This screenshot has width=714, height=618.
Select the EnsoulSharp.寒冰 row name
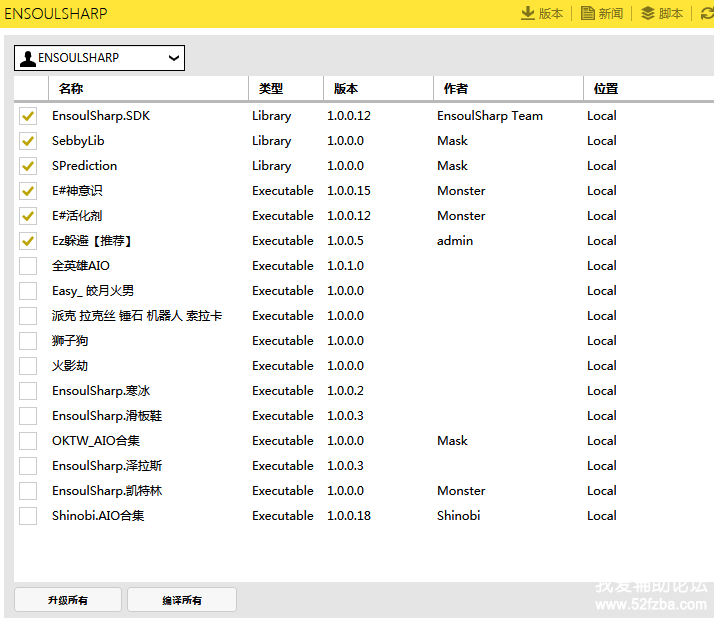[101, 391]
